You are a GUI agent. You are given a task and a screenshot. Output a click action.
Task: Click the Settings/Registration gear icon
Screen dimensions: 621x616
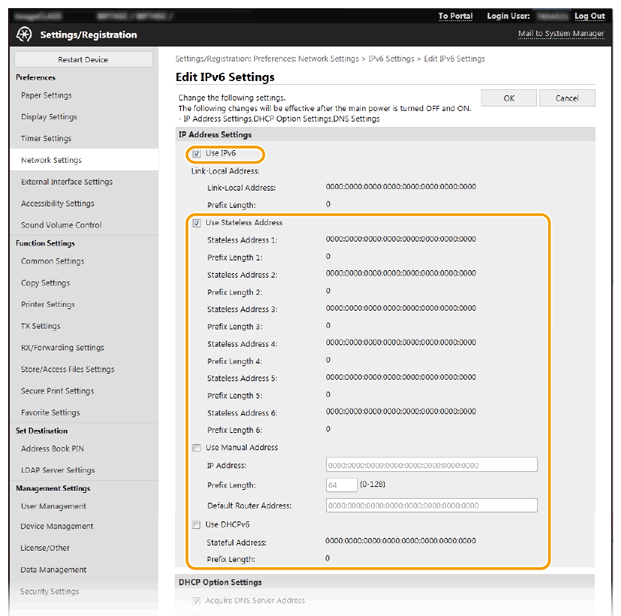(x=25, y=35)
